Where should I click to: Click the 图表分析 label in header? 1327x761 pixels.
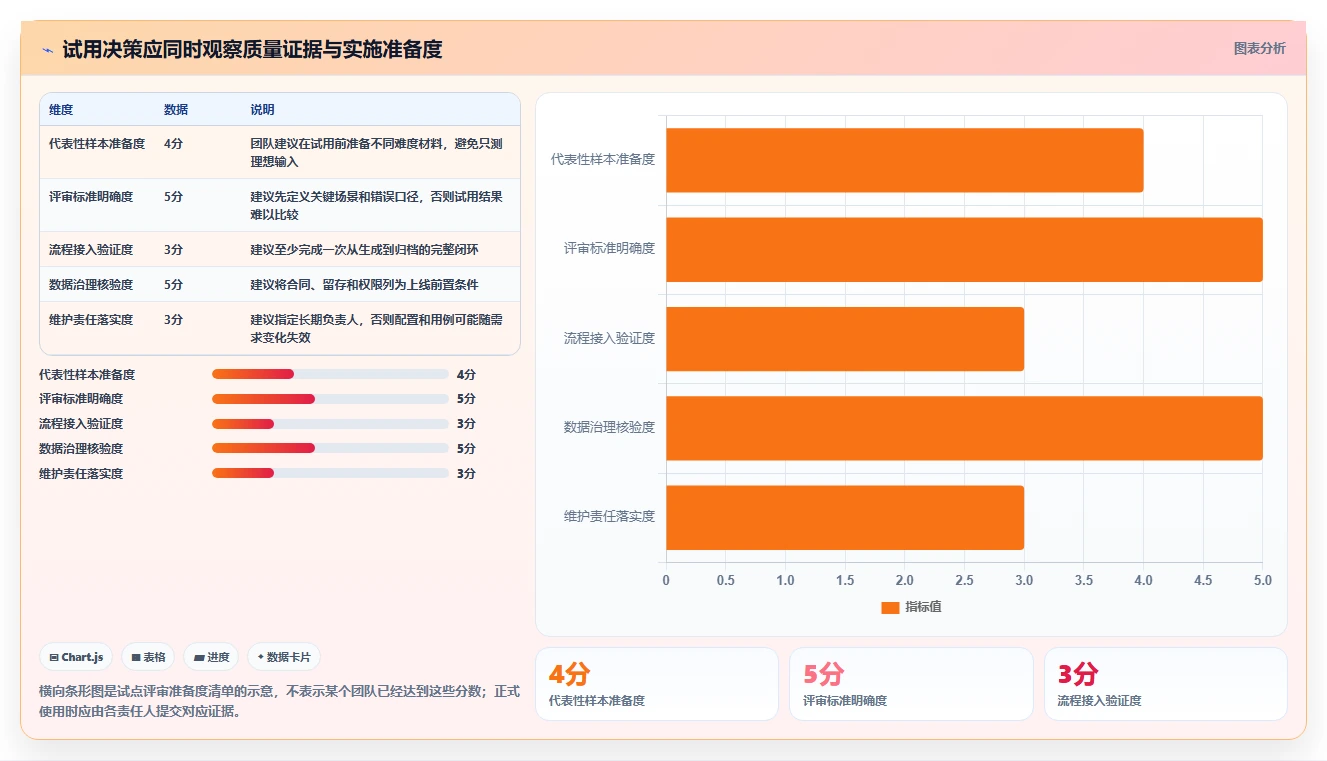point(1259,48)
